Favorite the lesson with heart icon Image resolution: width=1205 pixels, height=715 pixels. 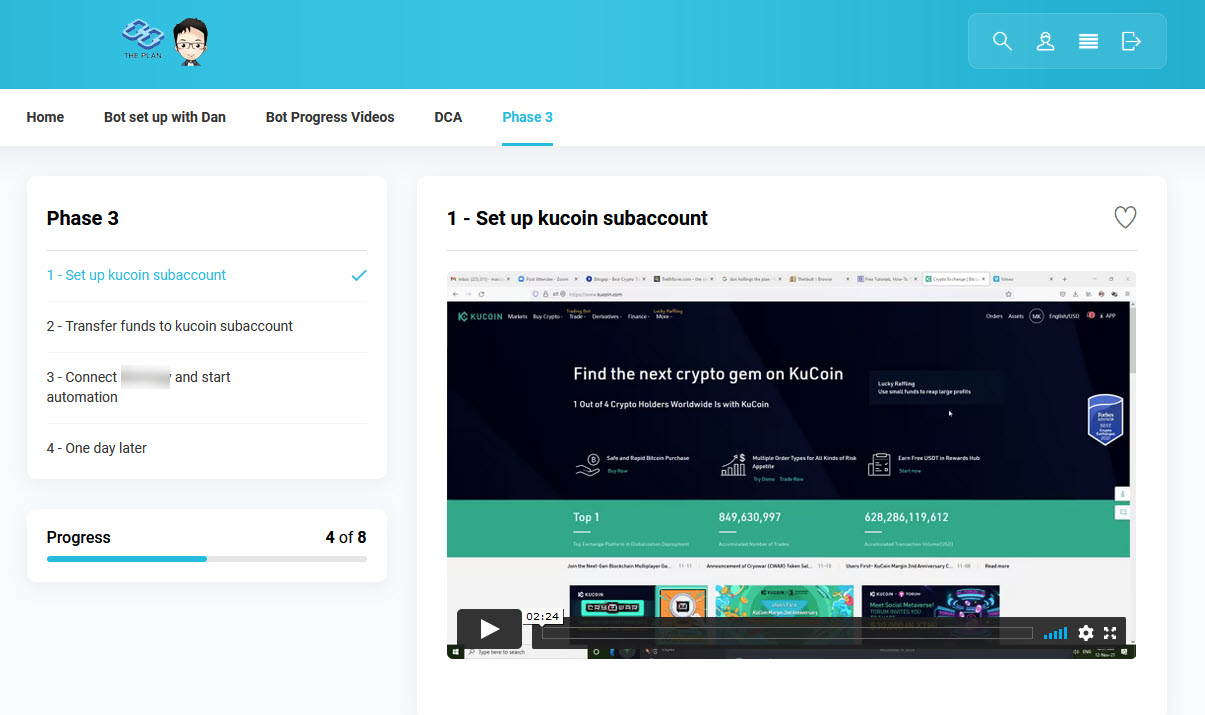[x=1125, y=217]
